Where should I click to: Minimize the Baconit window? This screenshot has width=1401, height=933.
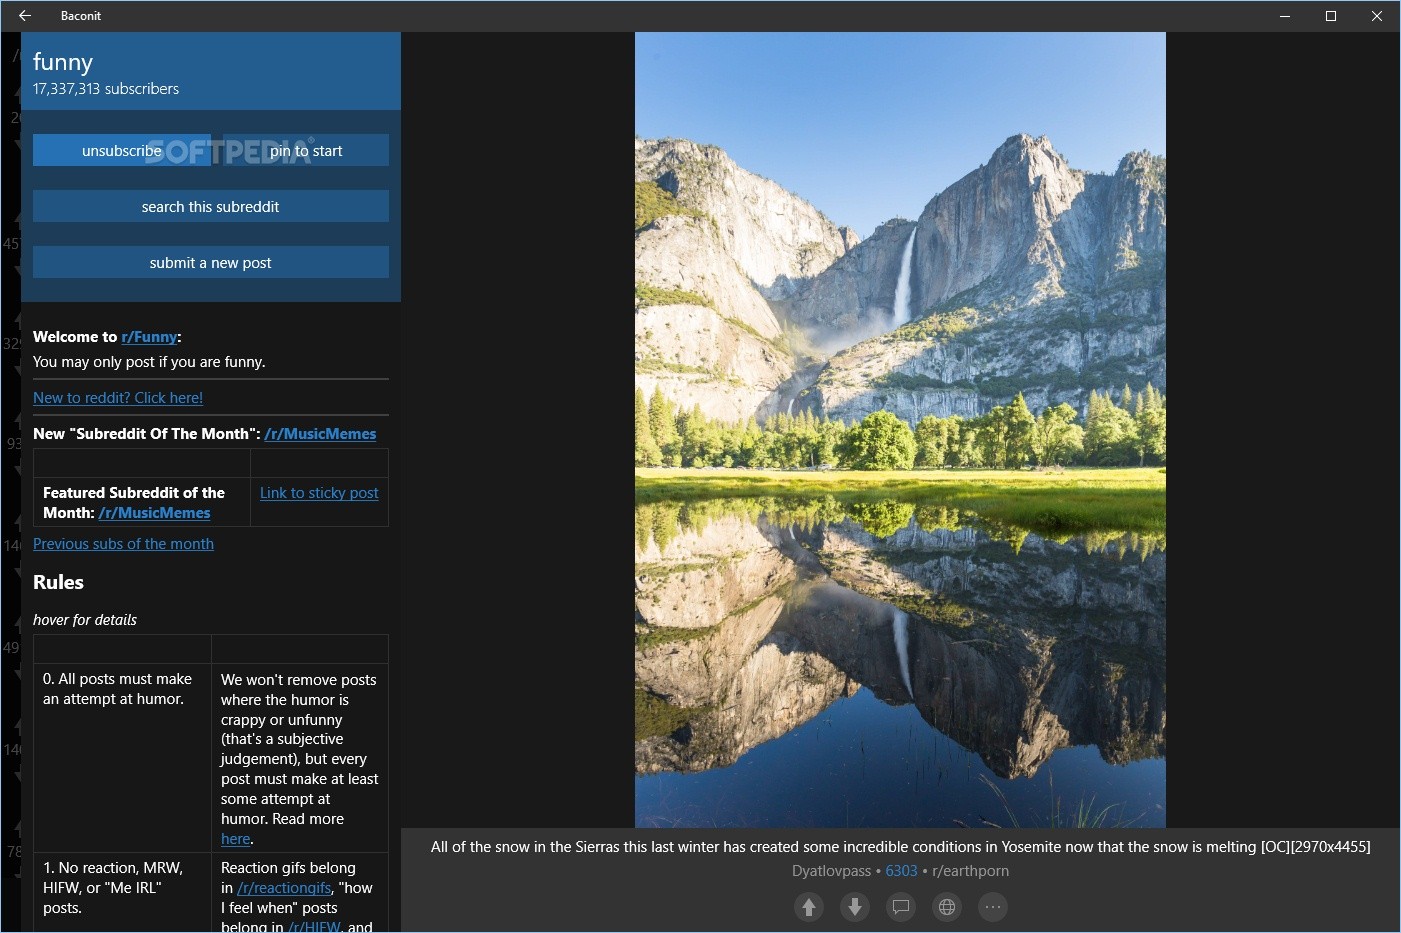(x=1285, y=16)
